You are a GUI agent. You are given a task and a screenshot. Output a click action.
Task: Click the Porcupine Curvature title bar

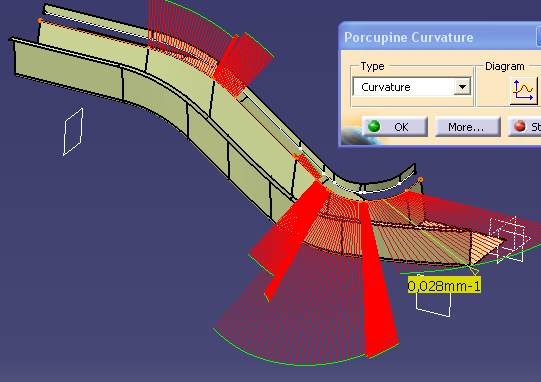pos(438,37)
